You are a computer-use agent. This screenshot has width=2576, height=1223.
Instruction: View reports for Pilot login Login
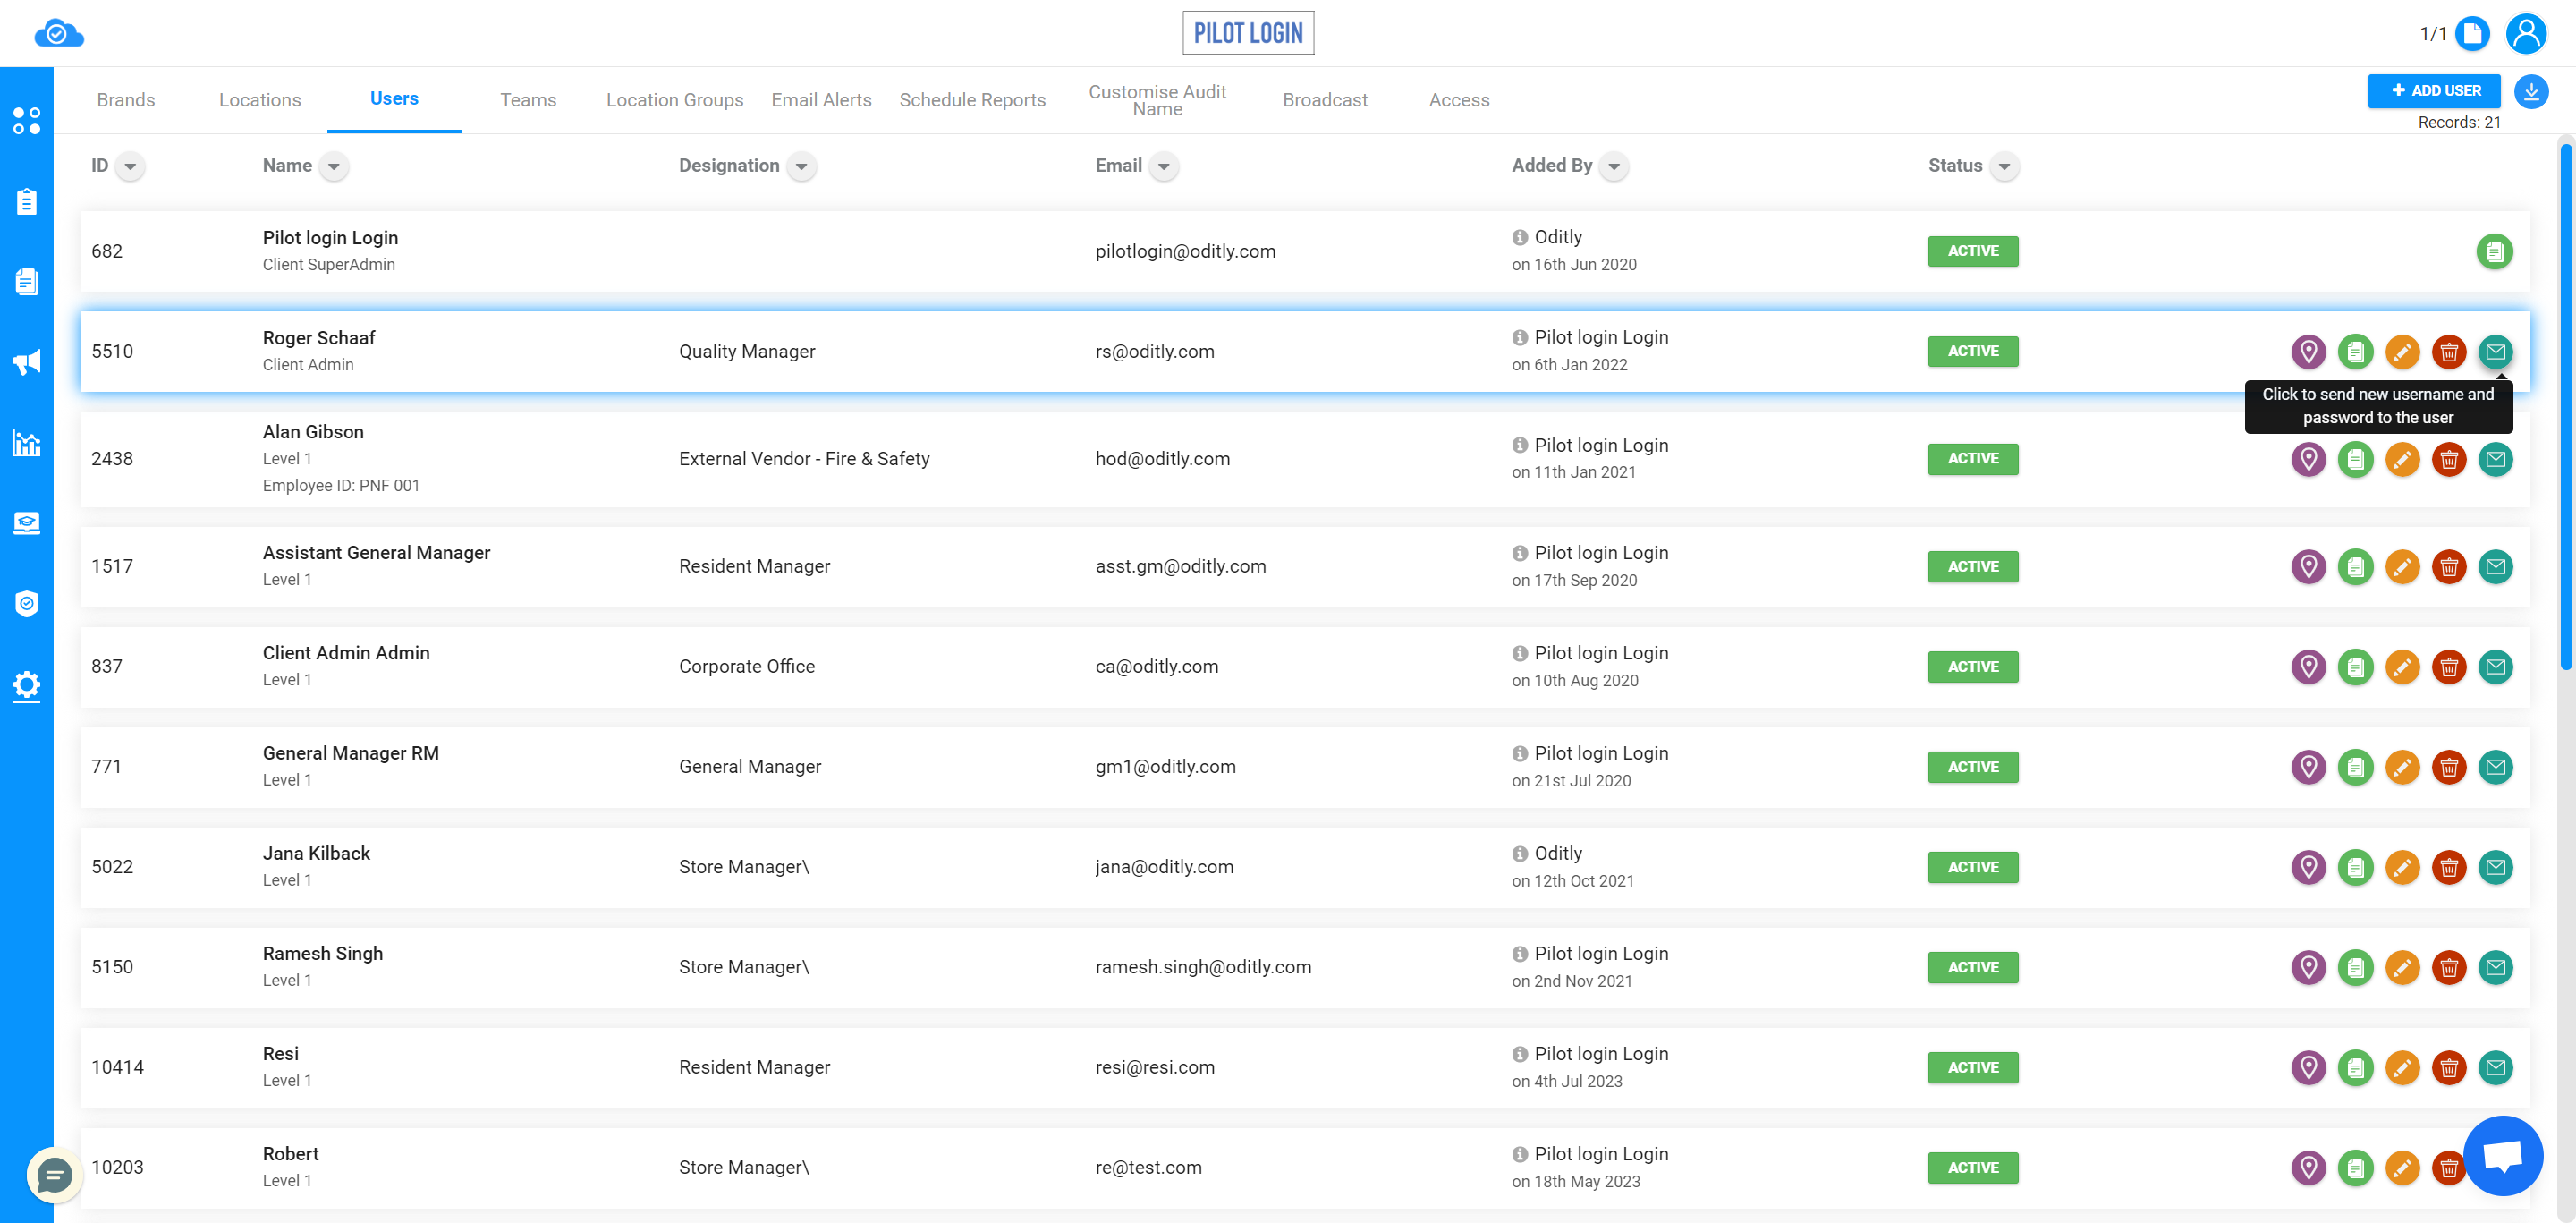pos(2494,251)
